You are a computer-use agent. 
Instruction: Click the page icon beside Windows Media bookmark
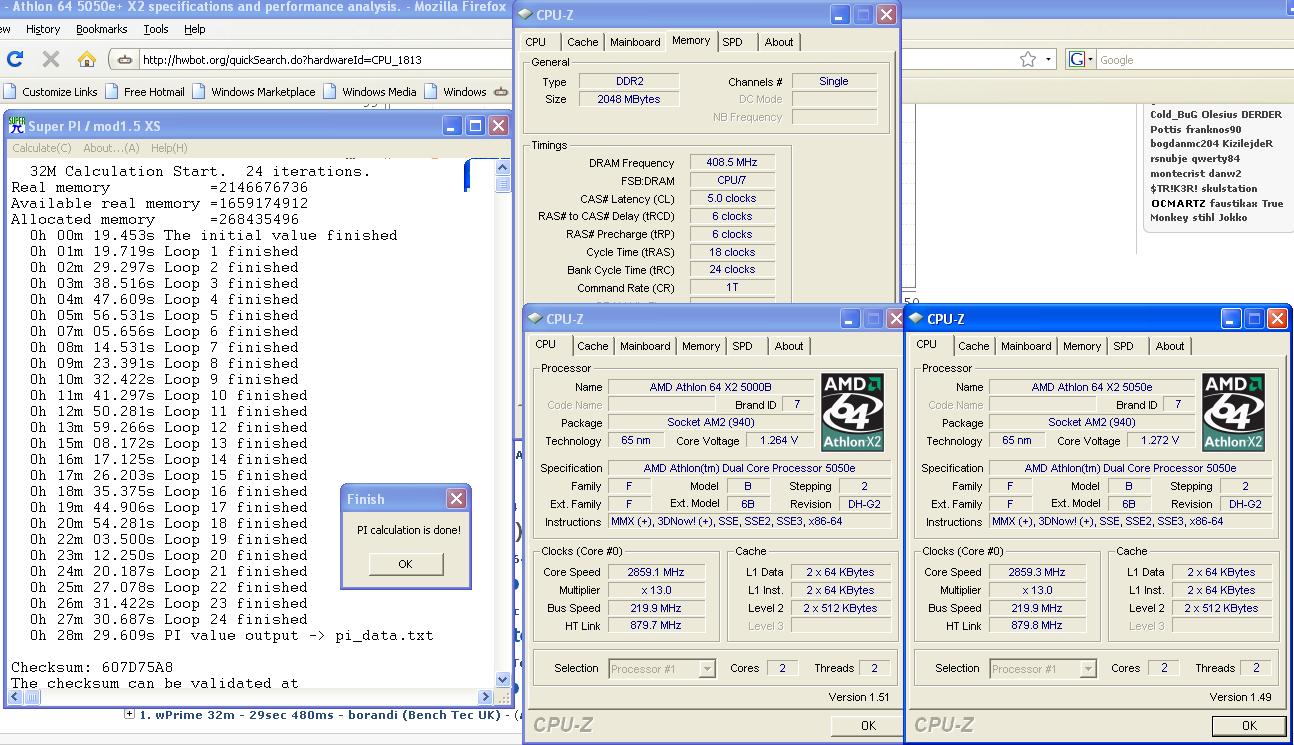tap(331, 91)
